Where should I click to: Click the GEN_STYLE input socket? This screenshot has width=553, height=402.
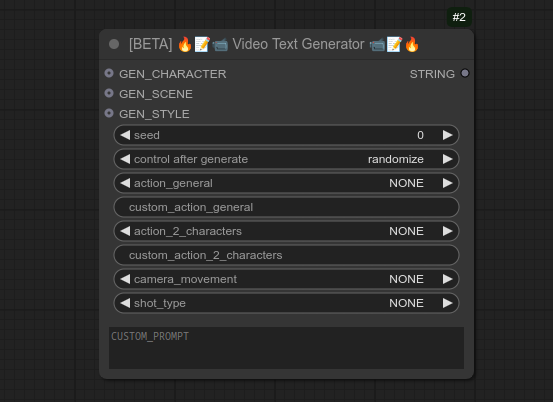pyautogui.click(x=109, y=113)
